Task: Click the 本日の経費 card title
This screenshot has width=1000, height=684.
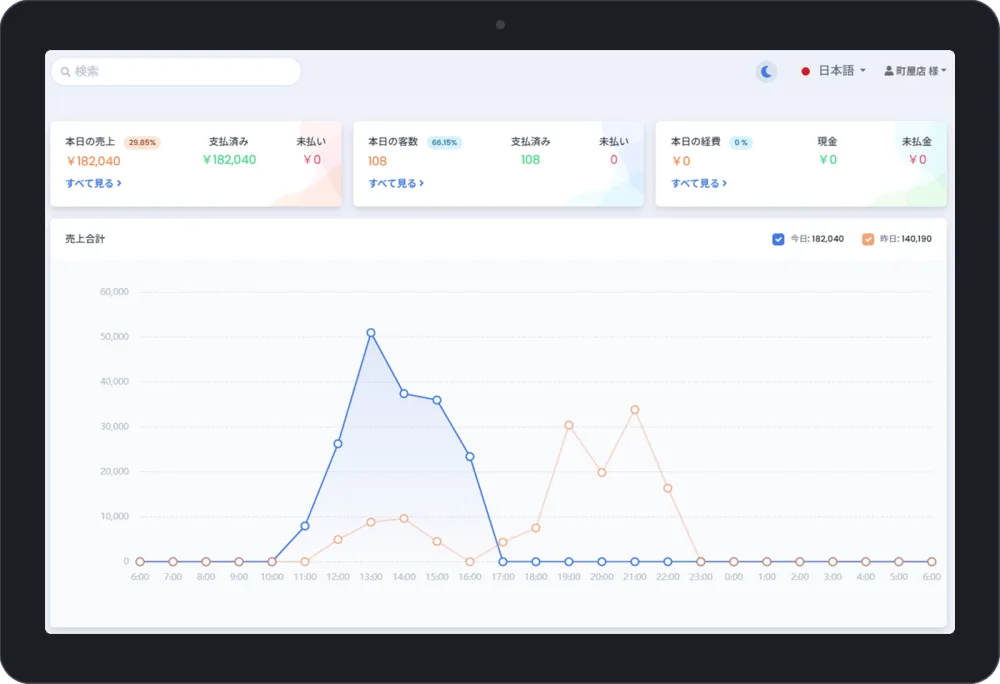Action: pos(696,142)
